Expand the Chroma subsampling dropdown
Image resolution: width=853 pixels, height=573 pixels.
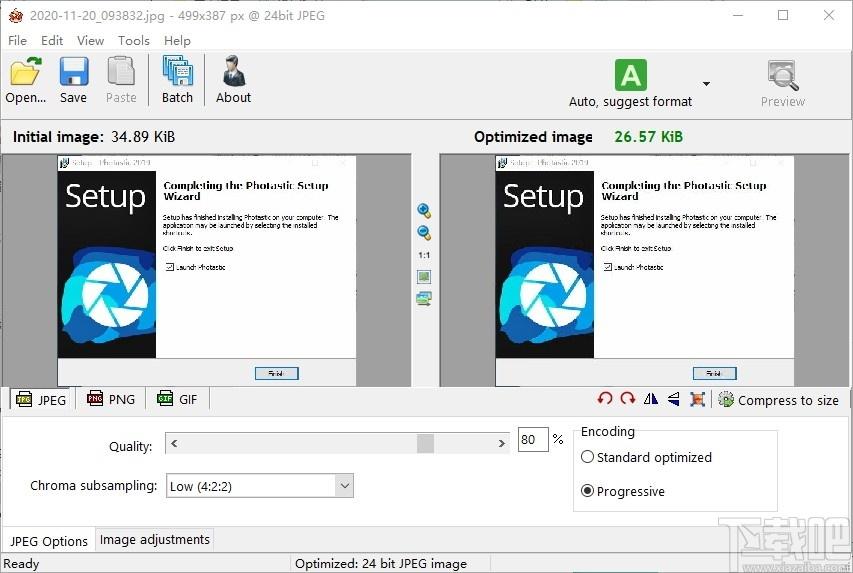(344, 486)
